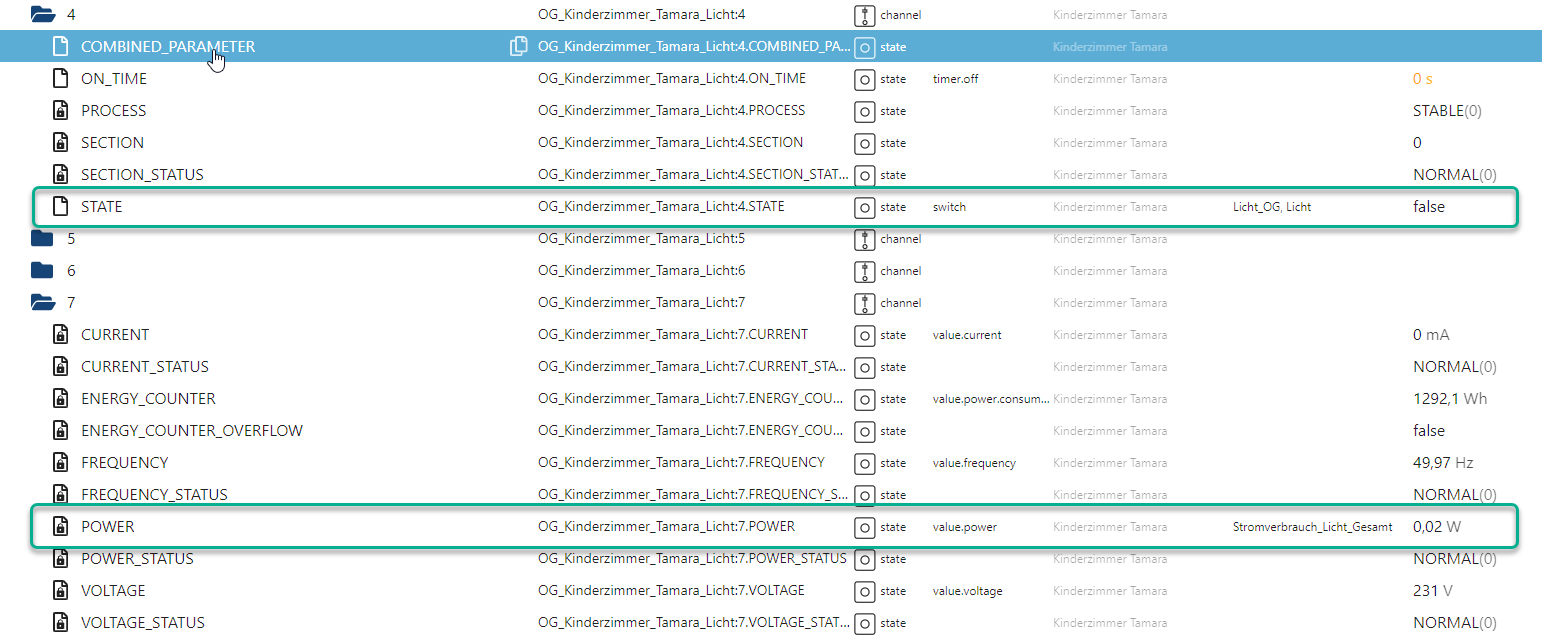Click the file icon beside STATE
1542x642 pixels.
[61, 207]
